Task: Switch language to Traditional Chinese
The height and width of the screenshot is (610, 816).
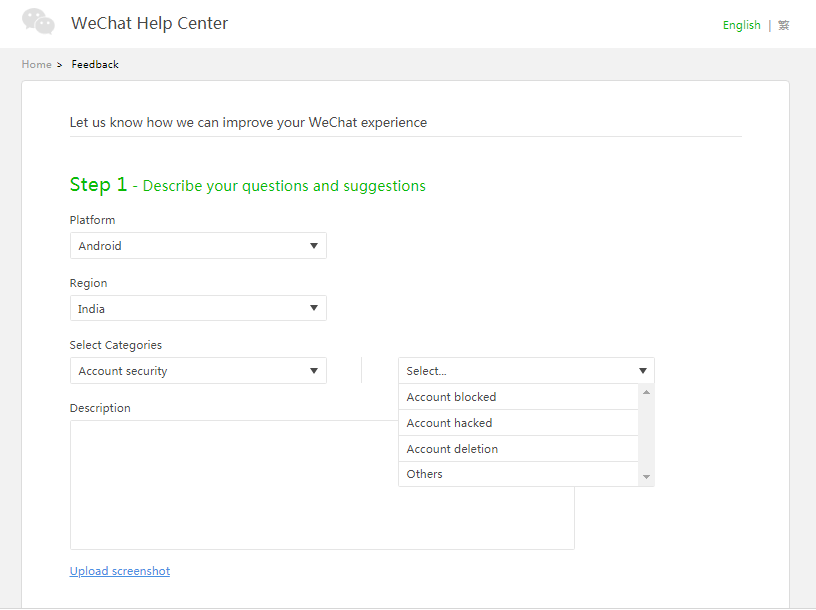Action: (783, 25)
